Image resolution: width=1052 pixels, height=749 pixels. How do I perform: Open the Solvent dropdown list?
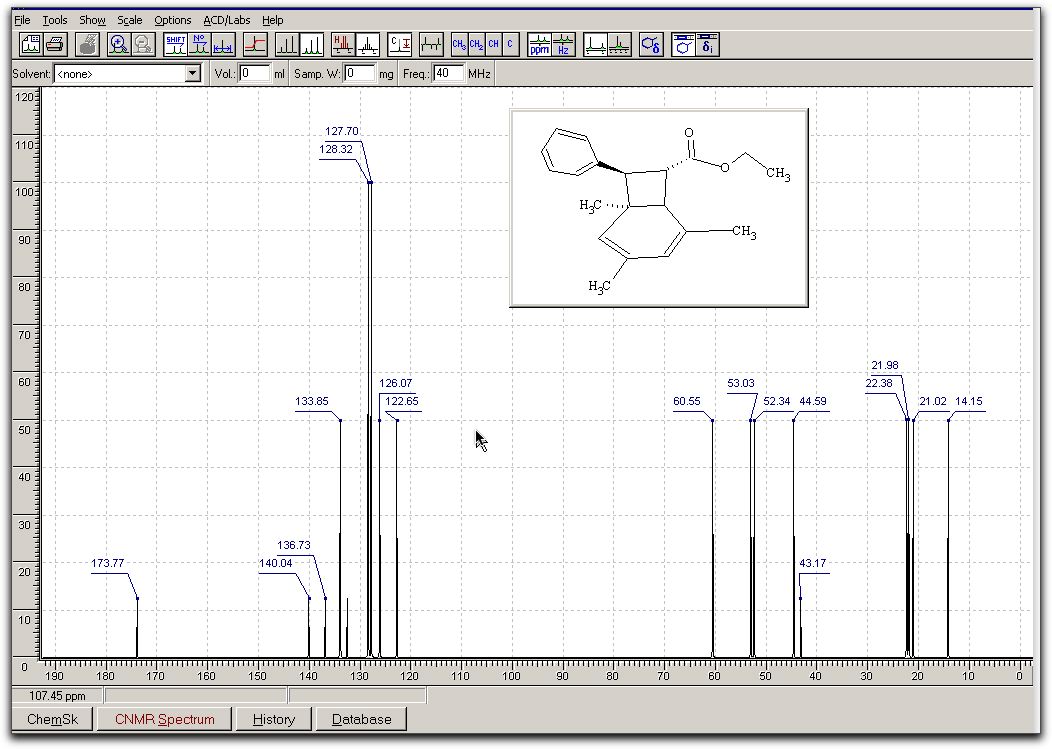pos(193,74)
